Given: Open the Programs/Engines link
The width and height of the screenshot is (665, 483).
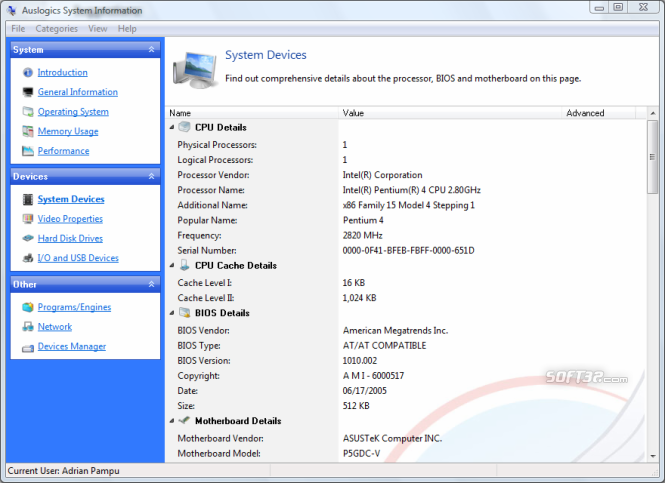Looking at the screenshot, I should point(74,307).
